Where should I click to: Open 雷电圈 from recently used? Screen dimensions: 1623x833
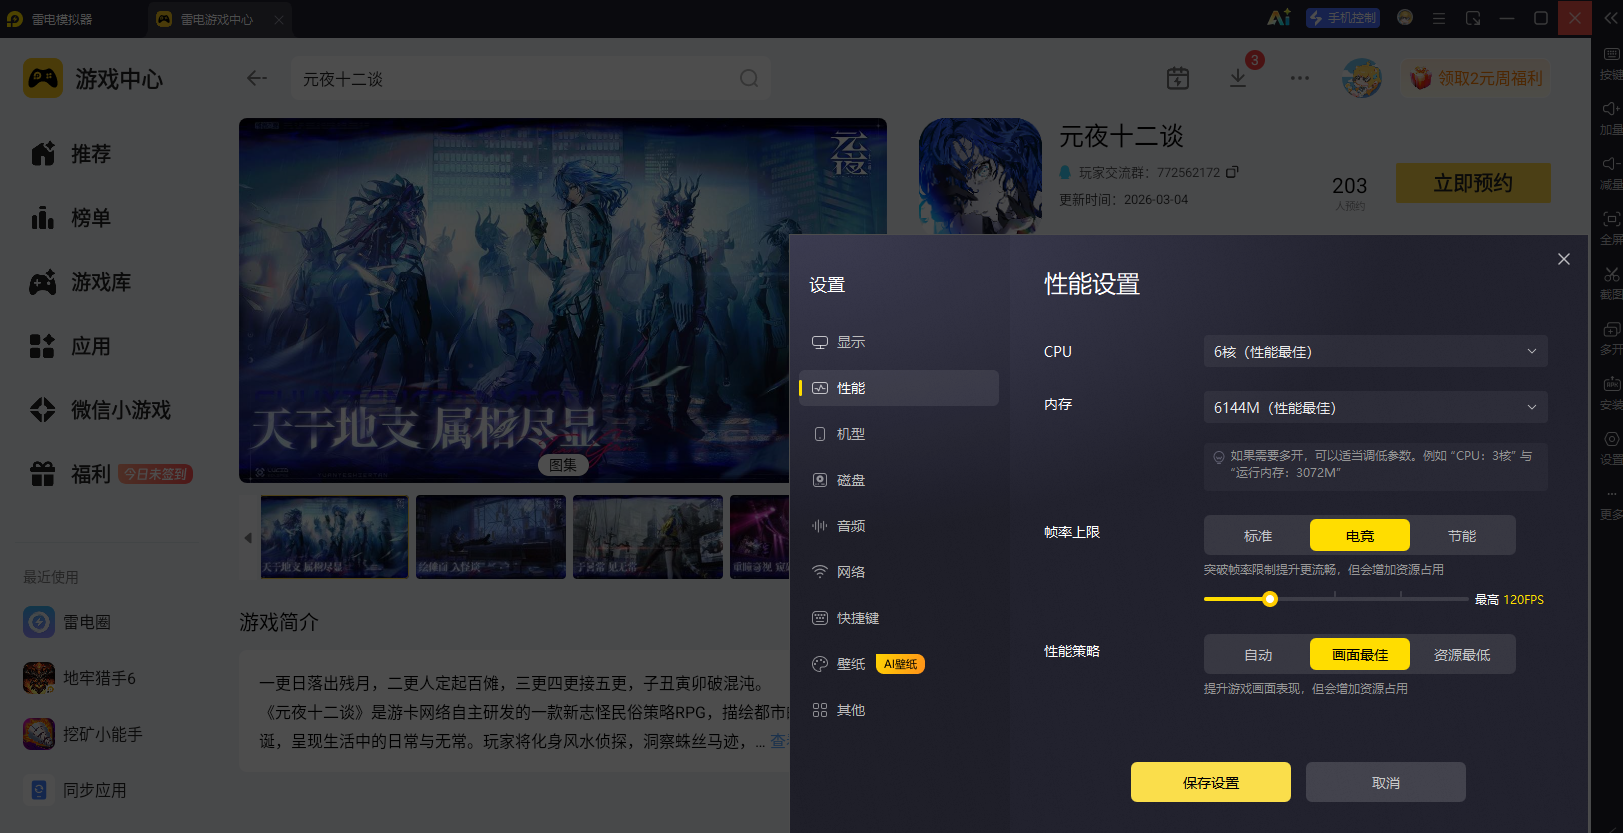pyautogui.click(x=68, y=622)
